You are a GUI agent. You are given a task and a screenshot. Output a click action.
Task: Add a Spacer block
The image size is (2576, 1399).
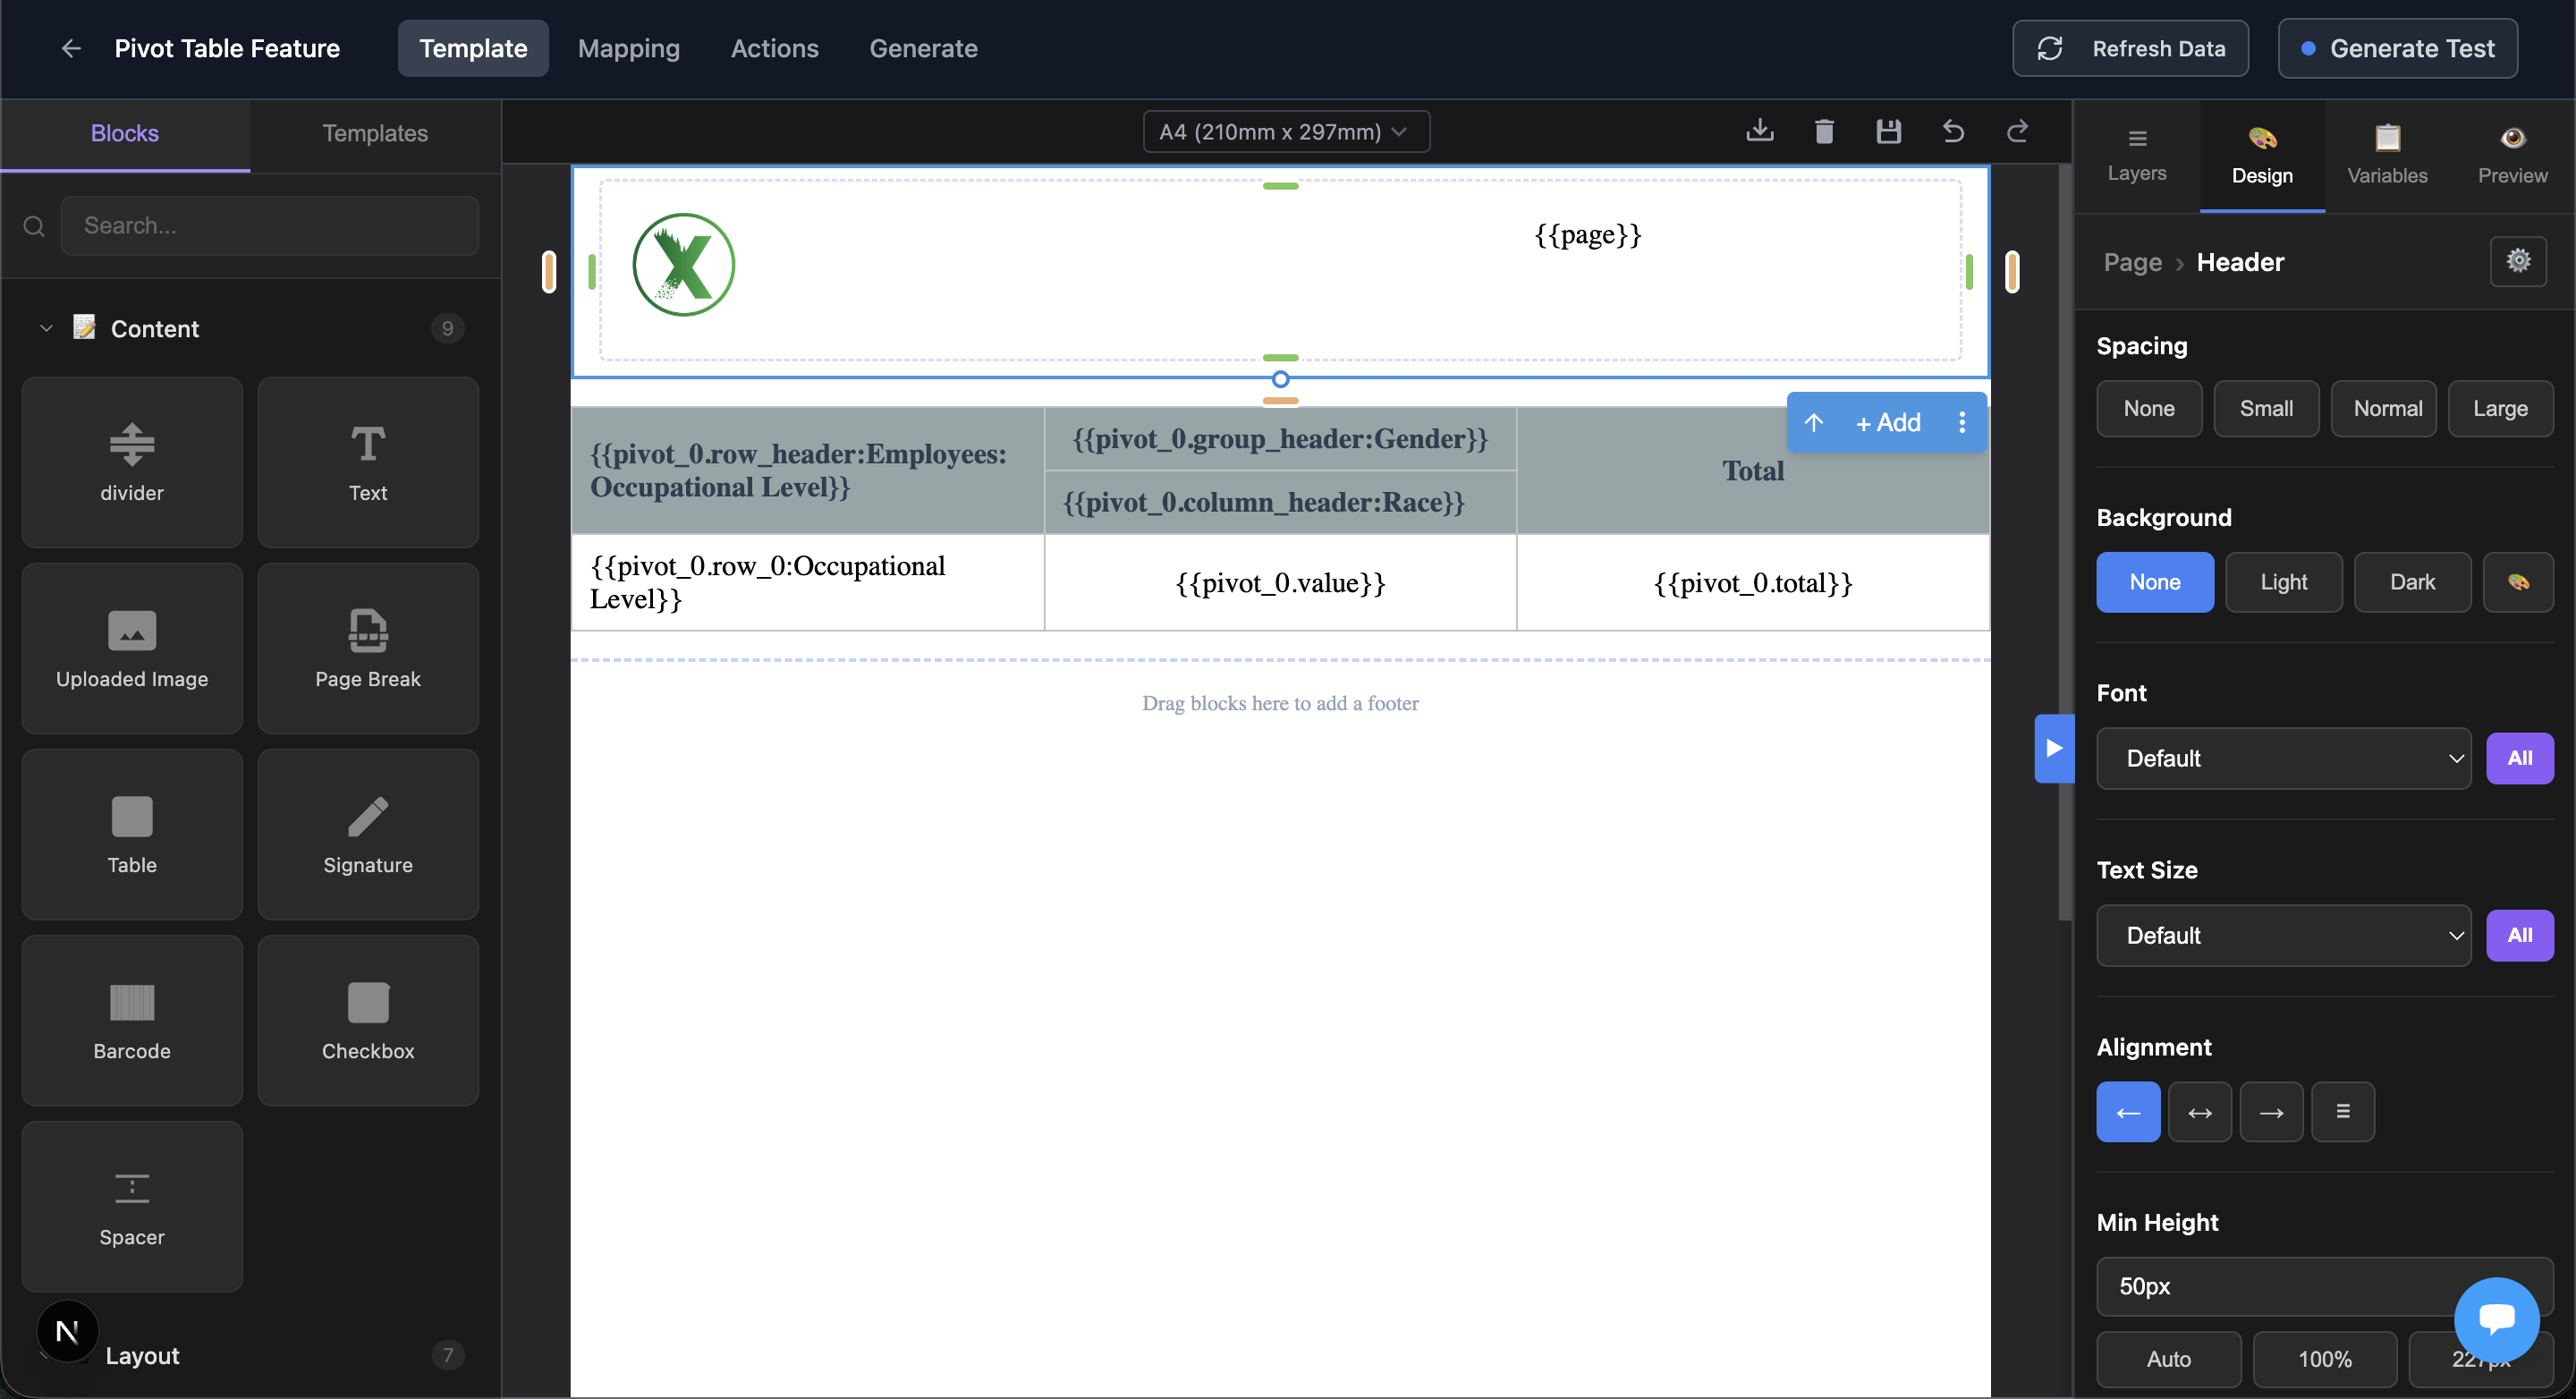click(x=132, y=1206)
